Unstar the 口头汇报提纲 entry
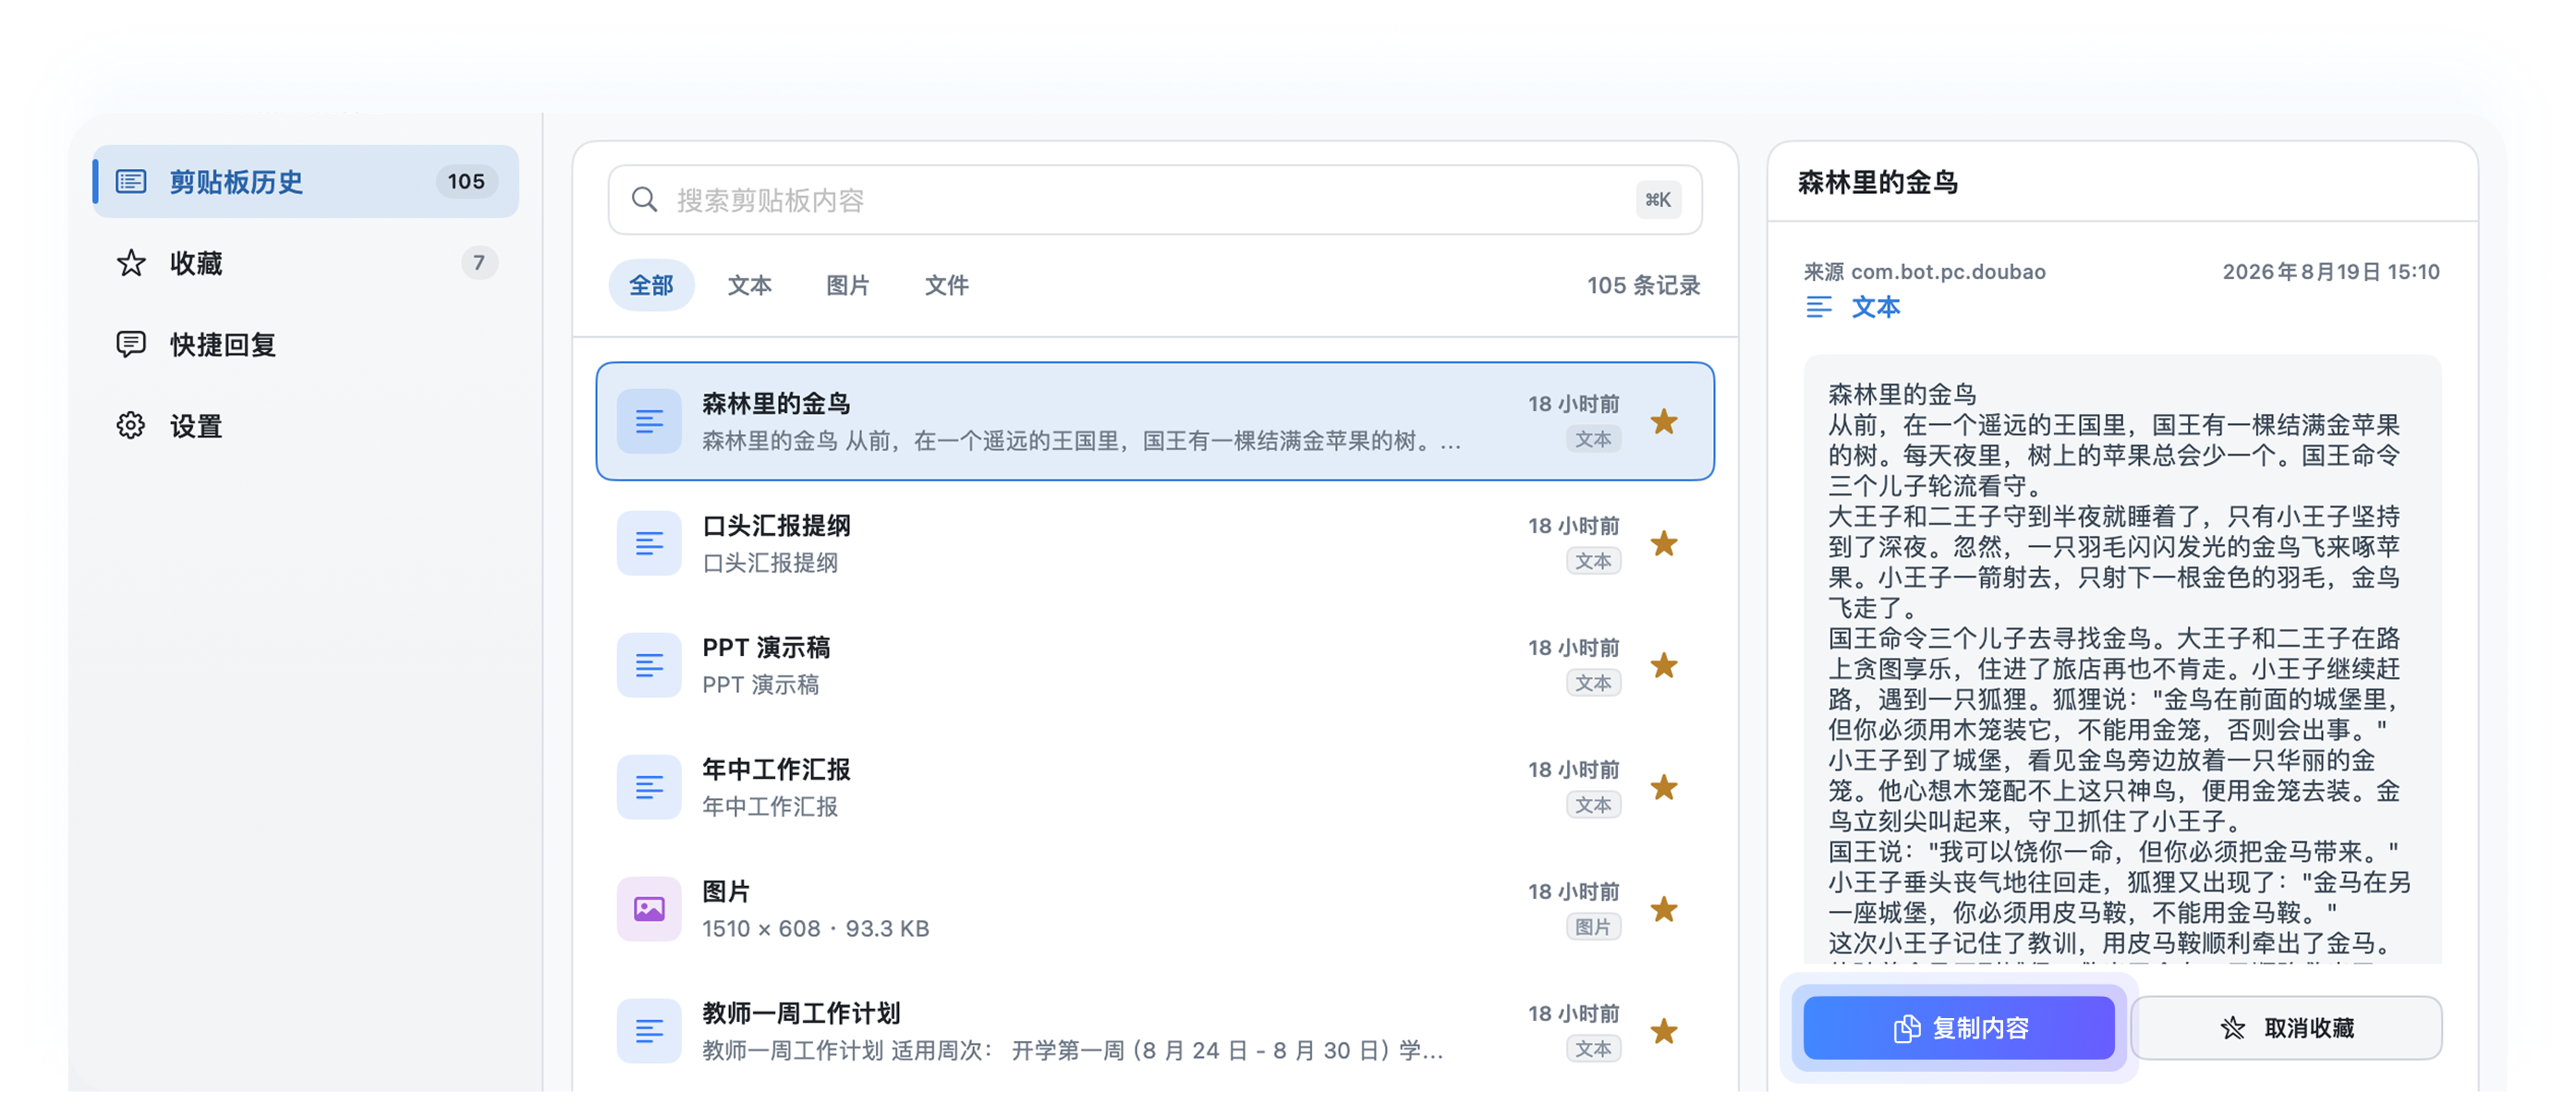Viewport: 2576px width, 1116px height. click(x=1664, y=543)
